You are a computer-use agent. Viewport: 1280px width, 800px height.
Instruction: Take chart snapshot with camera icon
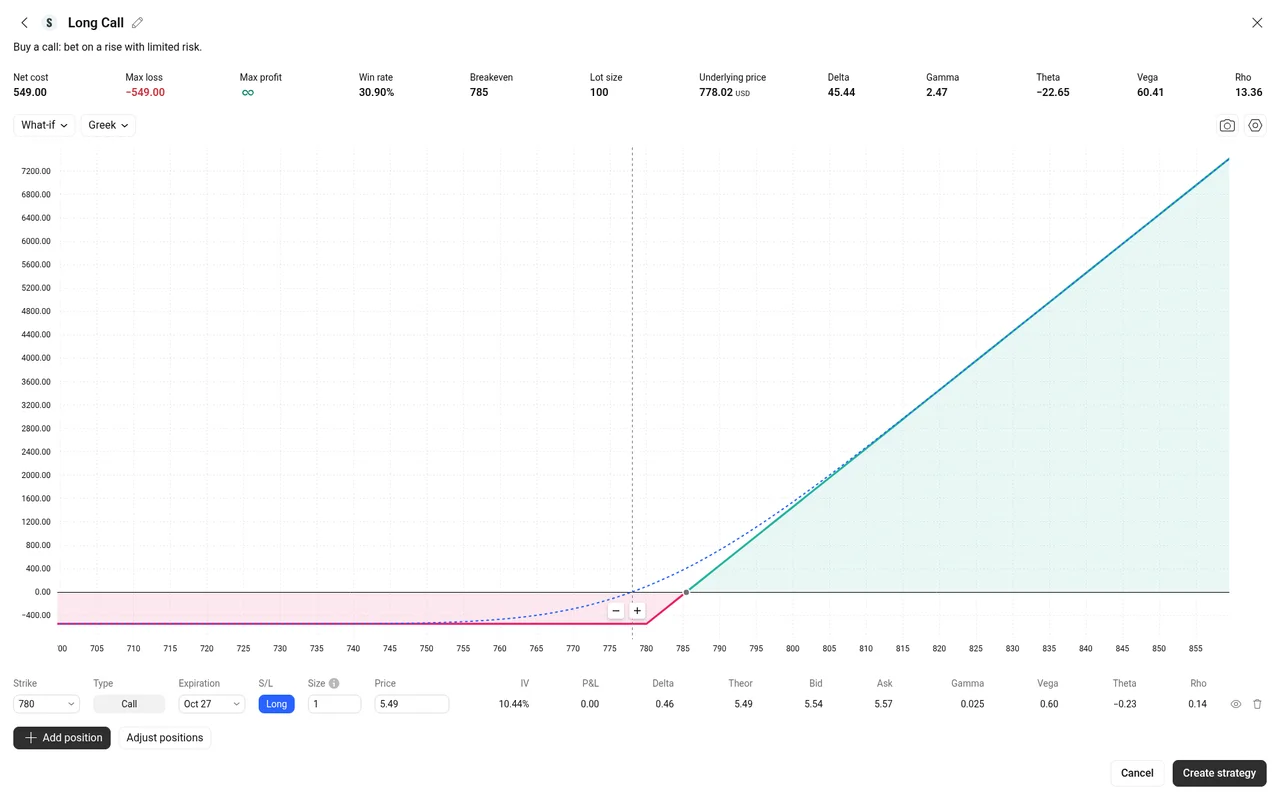click(1227, 126)
